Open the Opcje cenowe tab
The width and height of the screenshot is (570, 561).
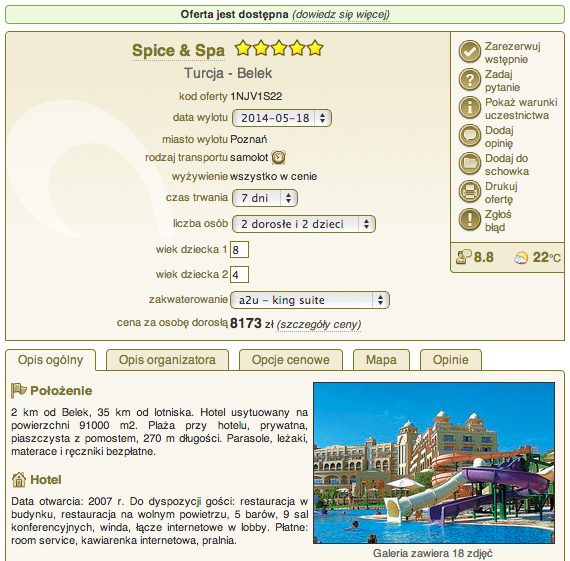point(290,360)
